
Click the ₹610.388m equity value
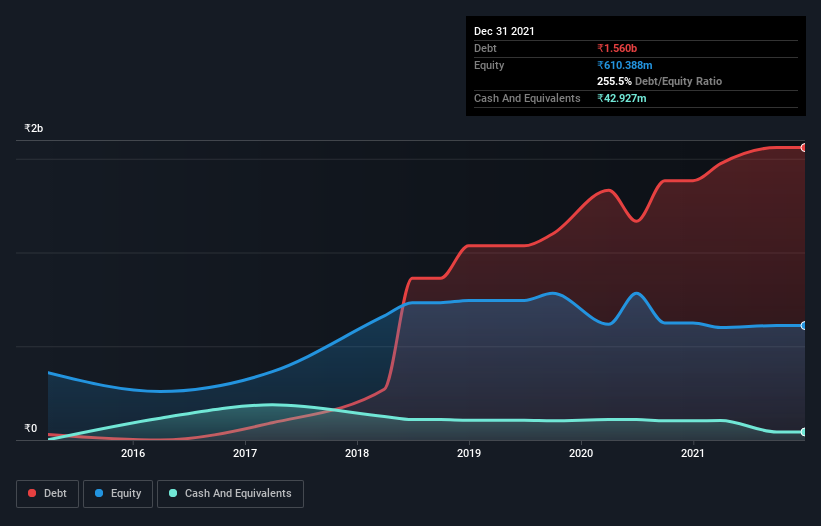pos(625,65)
